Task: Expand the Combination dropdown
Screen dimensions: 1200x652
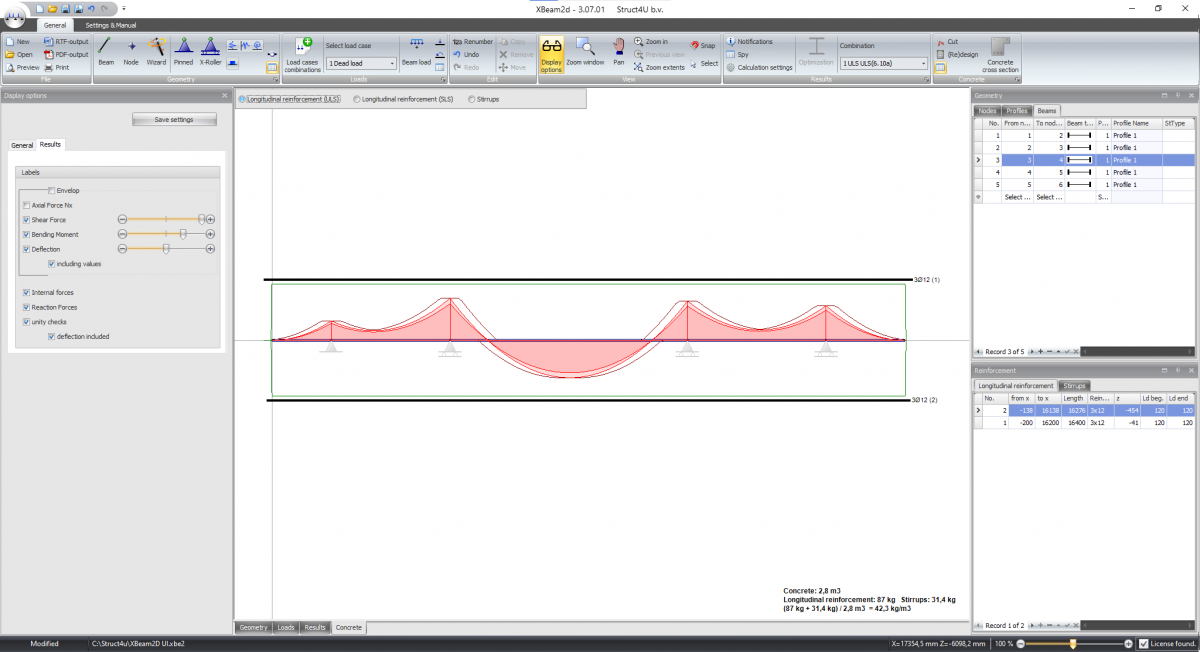Action: click(x=882, y=63)
